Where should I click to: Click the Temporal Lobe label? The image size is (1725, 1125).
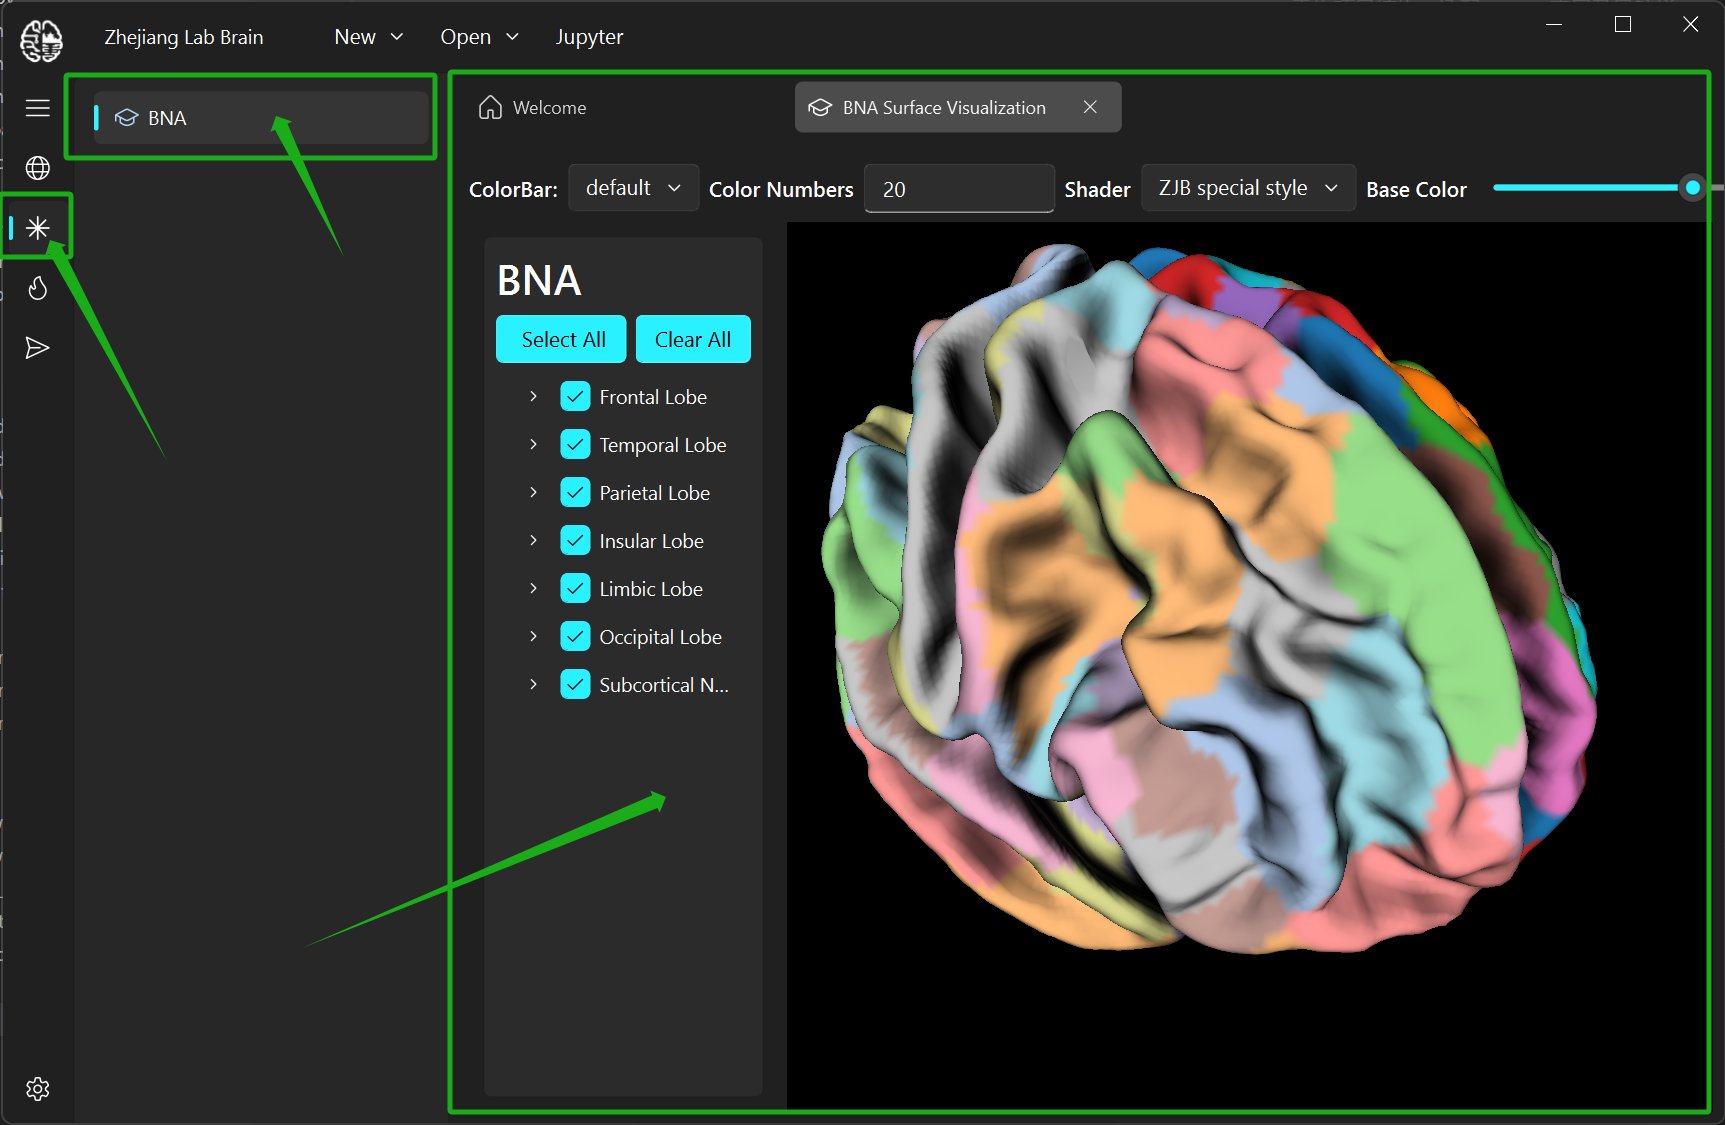point(663,445)
